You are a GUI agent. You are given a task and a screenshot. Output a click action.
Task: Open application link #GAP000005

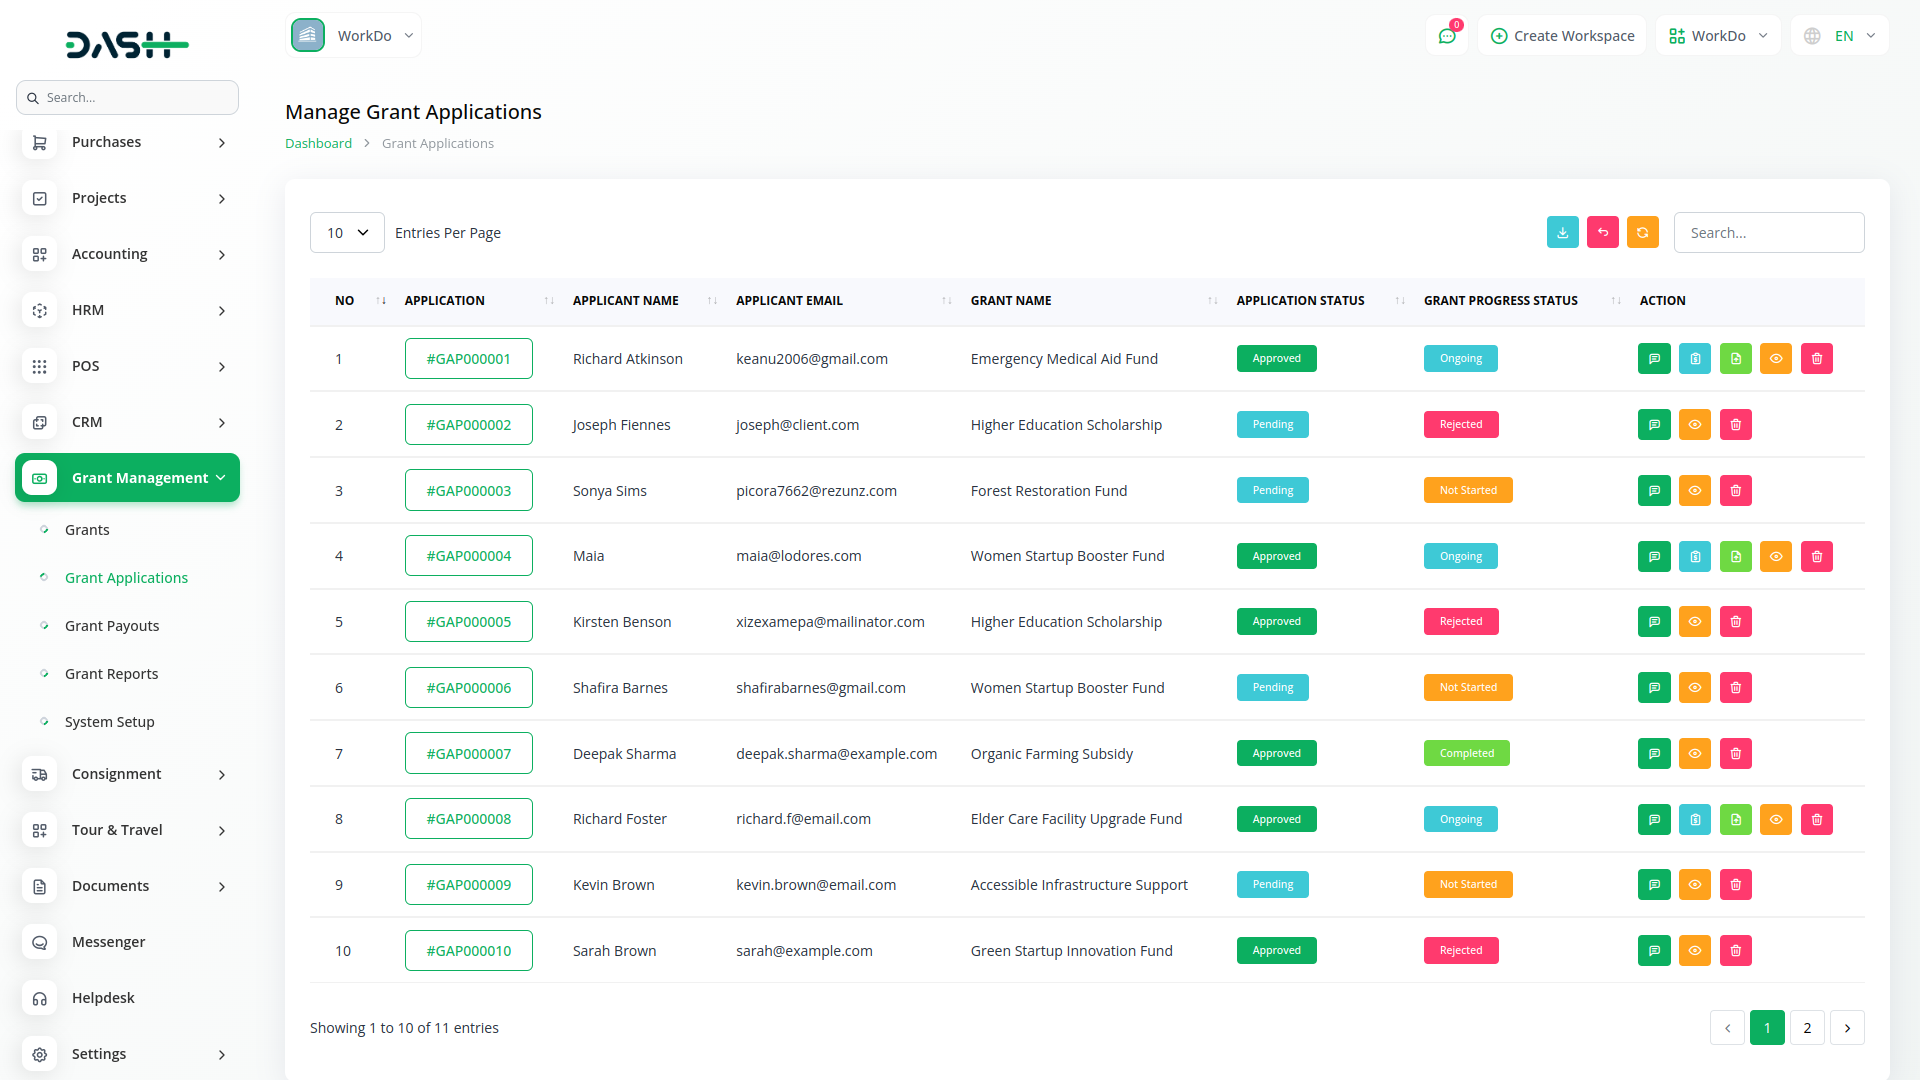468,622
